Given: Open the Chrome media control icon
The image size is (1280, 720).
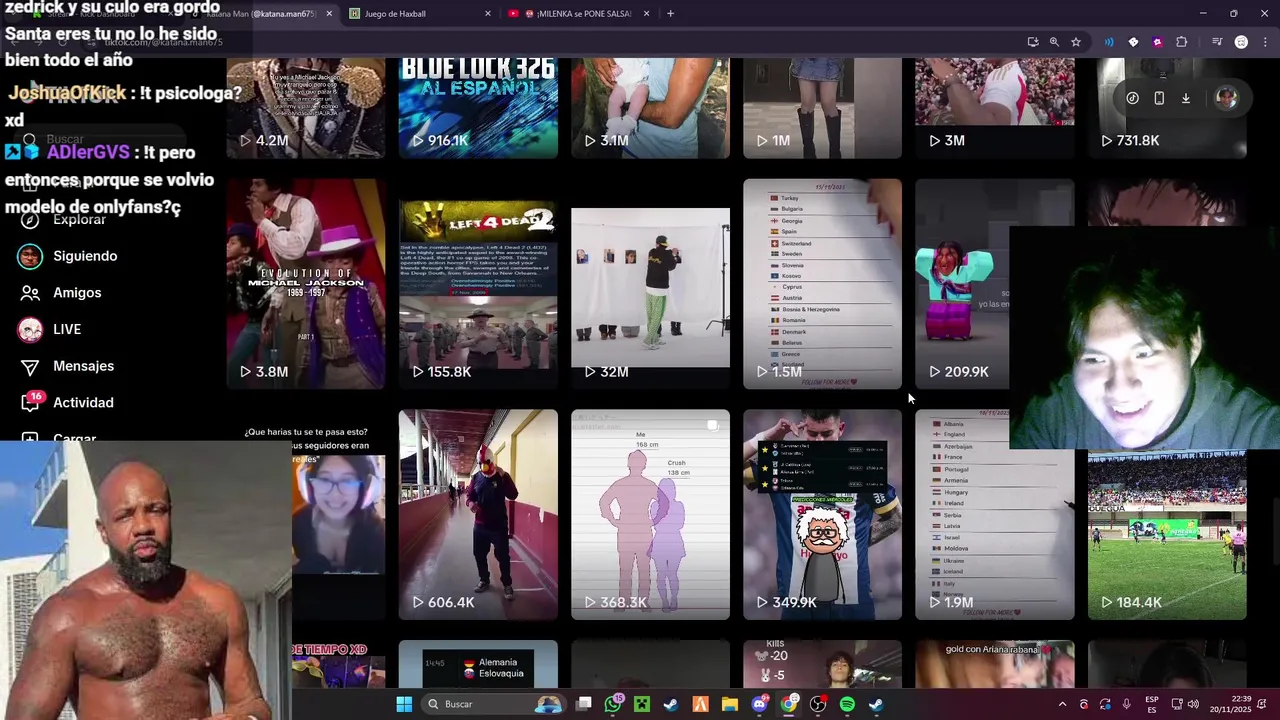Looking at the screenshot, I should click(1217, 42).
